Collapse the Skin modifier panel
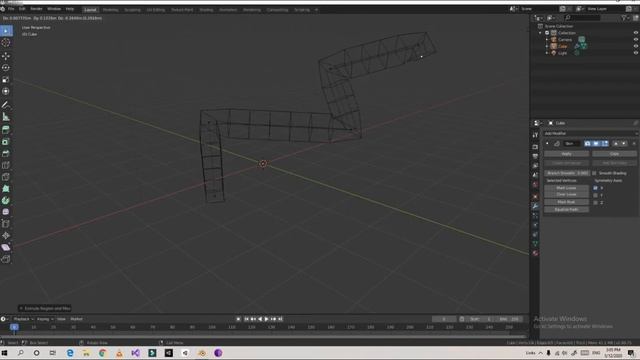This screenshot has width=640, height=360. tap(547, 143)
